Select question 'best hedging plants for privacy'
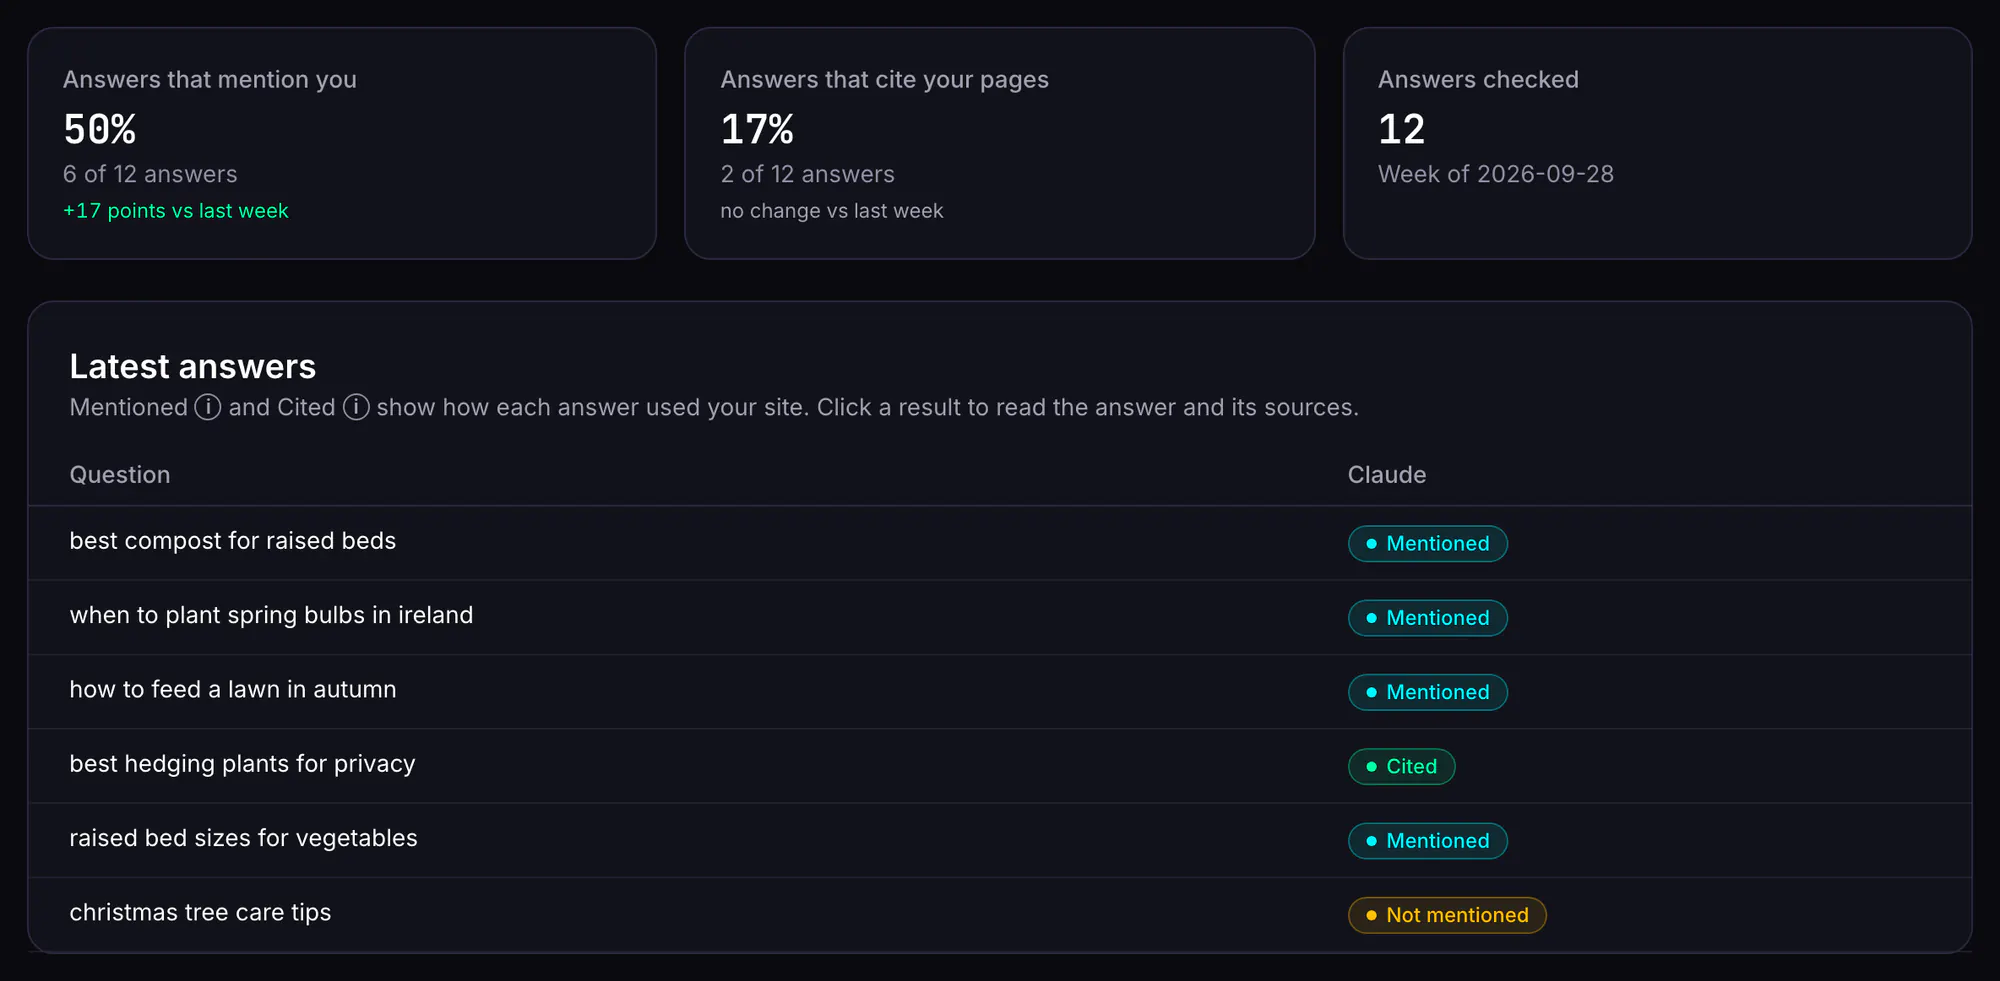The height and width of the screenshot is (981, 2000). click(242, 764)
